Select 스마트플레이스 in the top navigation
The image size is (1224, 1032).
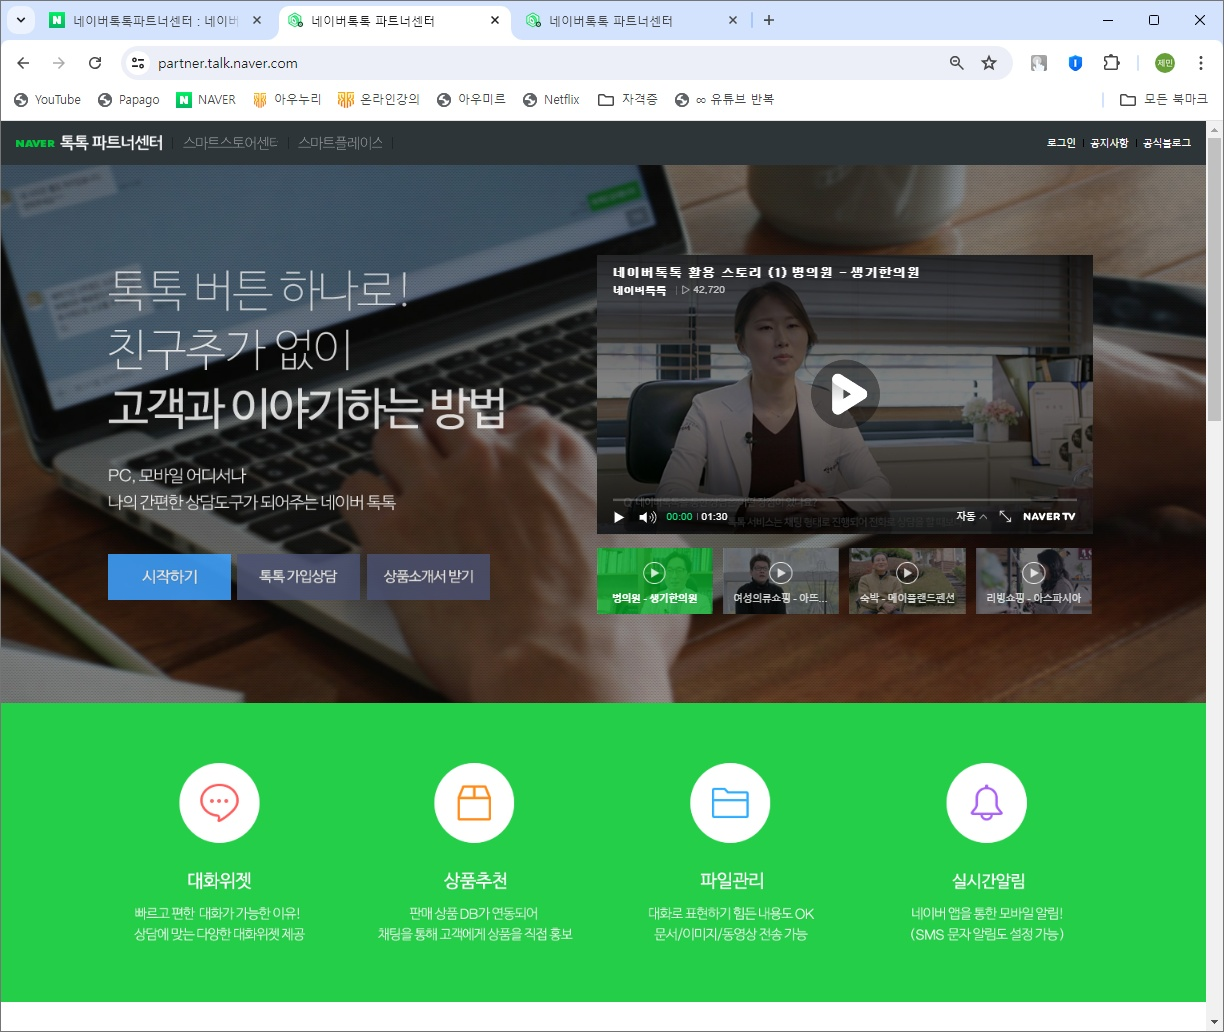(x=340, y=142)
